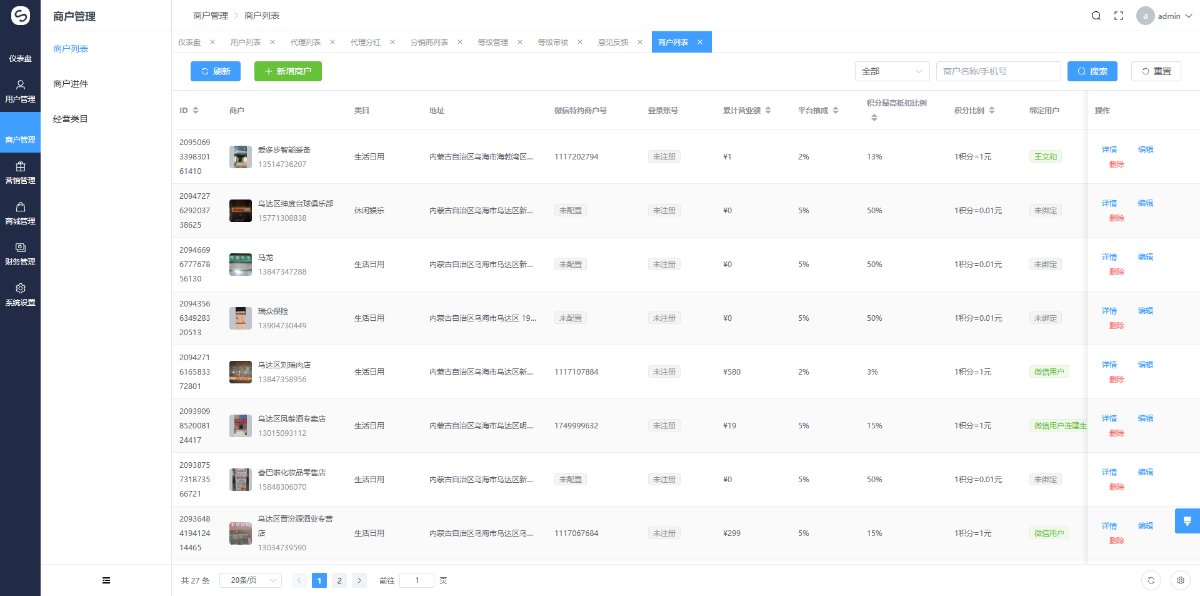Expand the admin user menu arrow
This screenshot has height=596, width=1200.
click(x=1188, y=17)
